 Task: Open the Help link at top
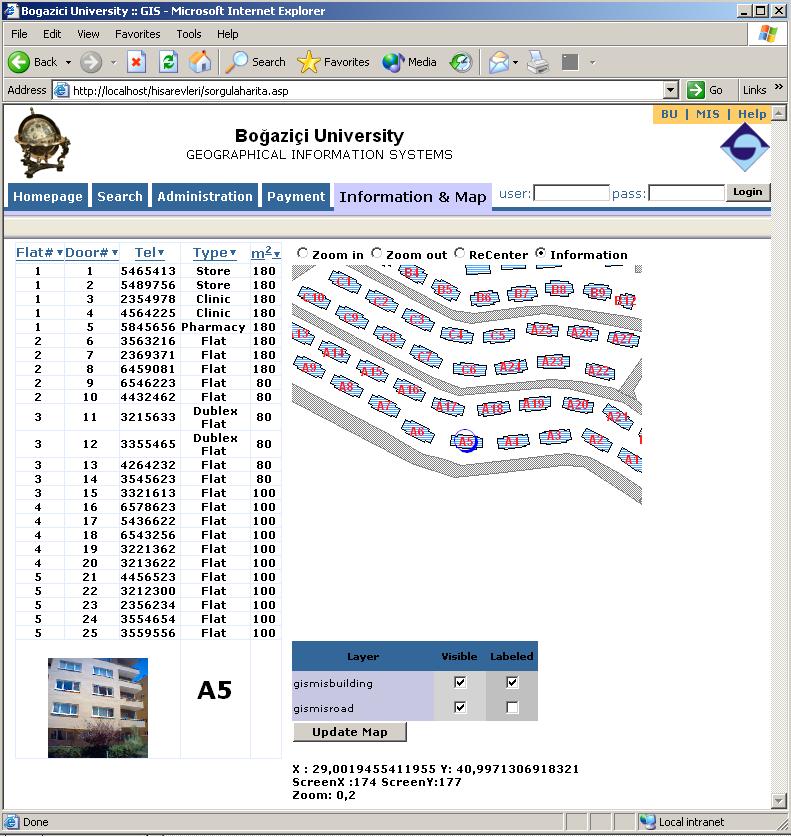pos(752,114)
